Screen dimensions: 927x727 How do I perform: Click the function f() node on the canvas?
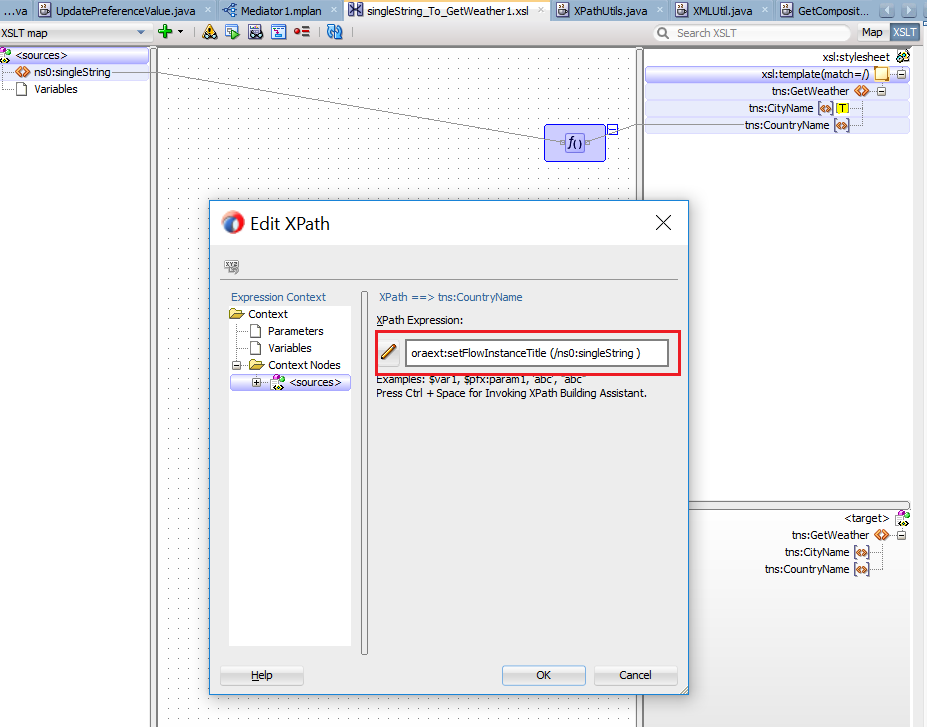coord(574,142)
